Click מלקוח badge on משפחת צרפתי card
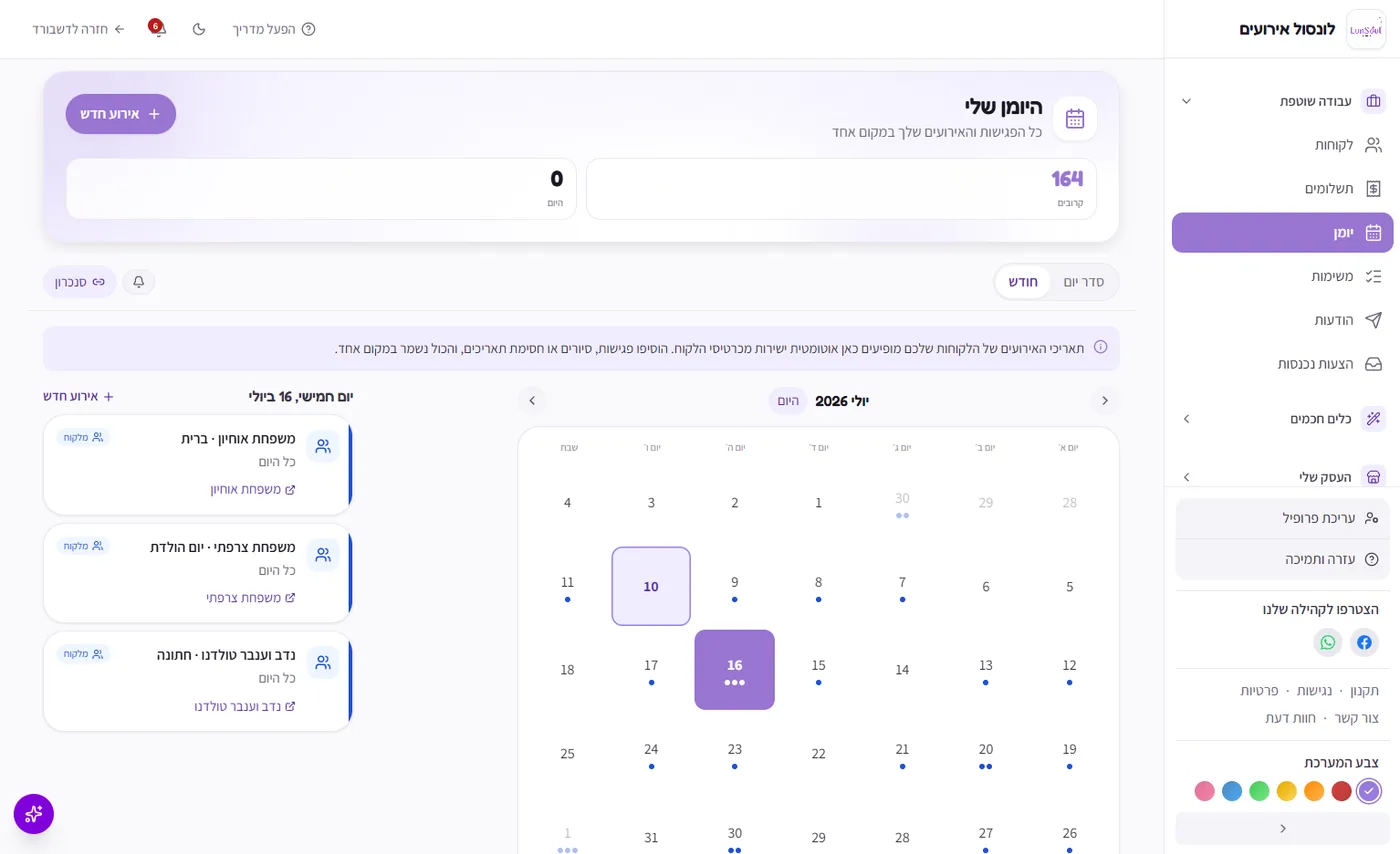The image size is (1400, 854). point(83,546)
